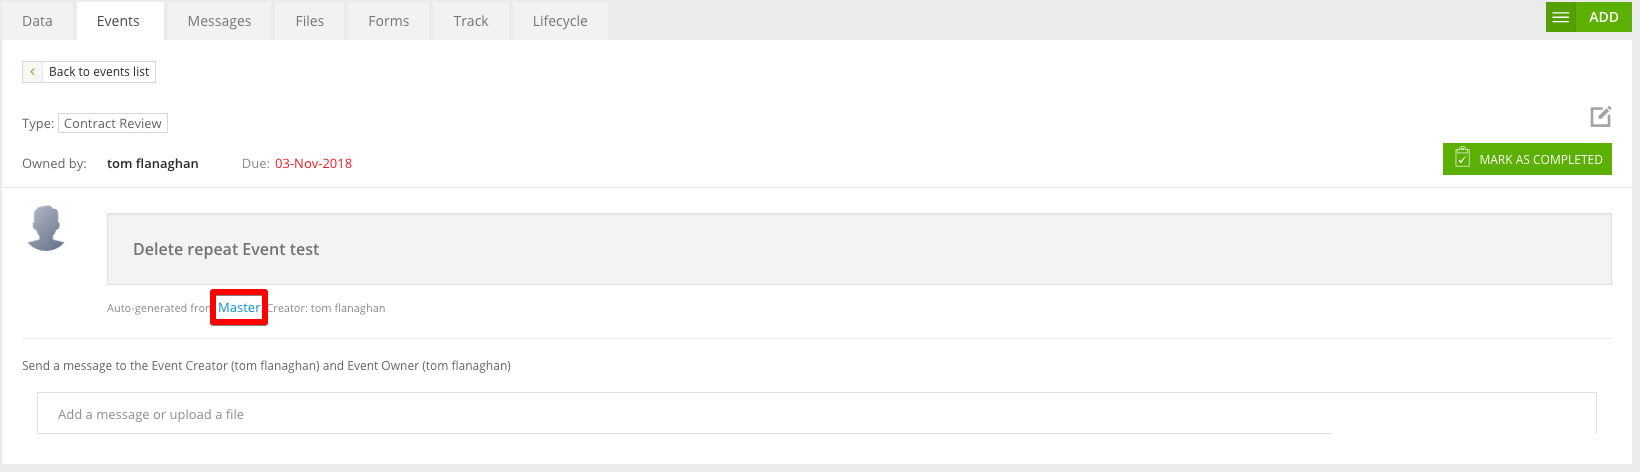1640x472 pixels.
Task: Select the Events tab
Action: point(118,21)
